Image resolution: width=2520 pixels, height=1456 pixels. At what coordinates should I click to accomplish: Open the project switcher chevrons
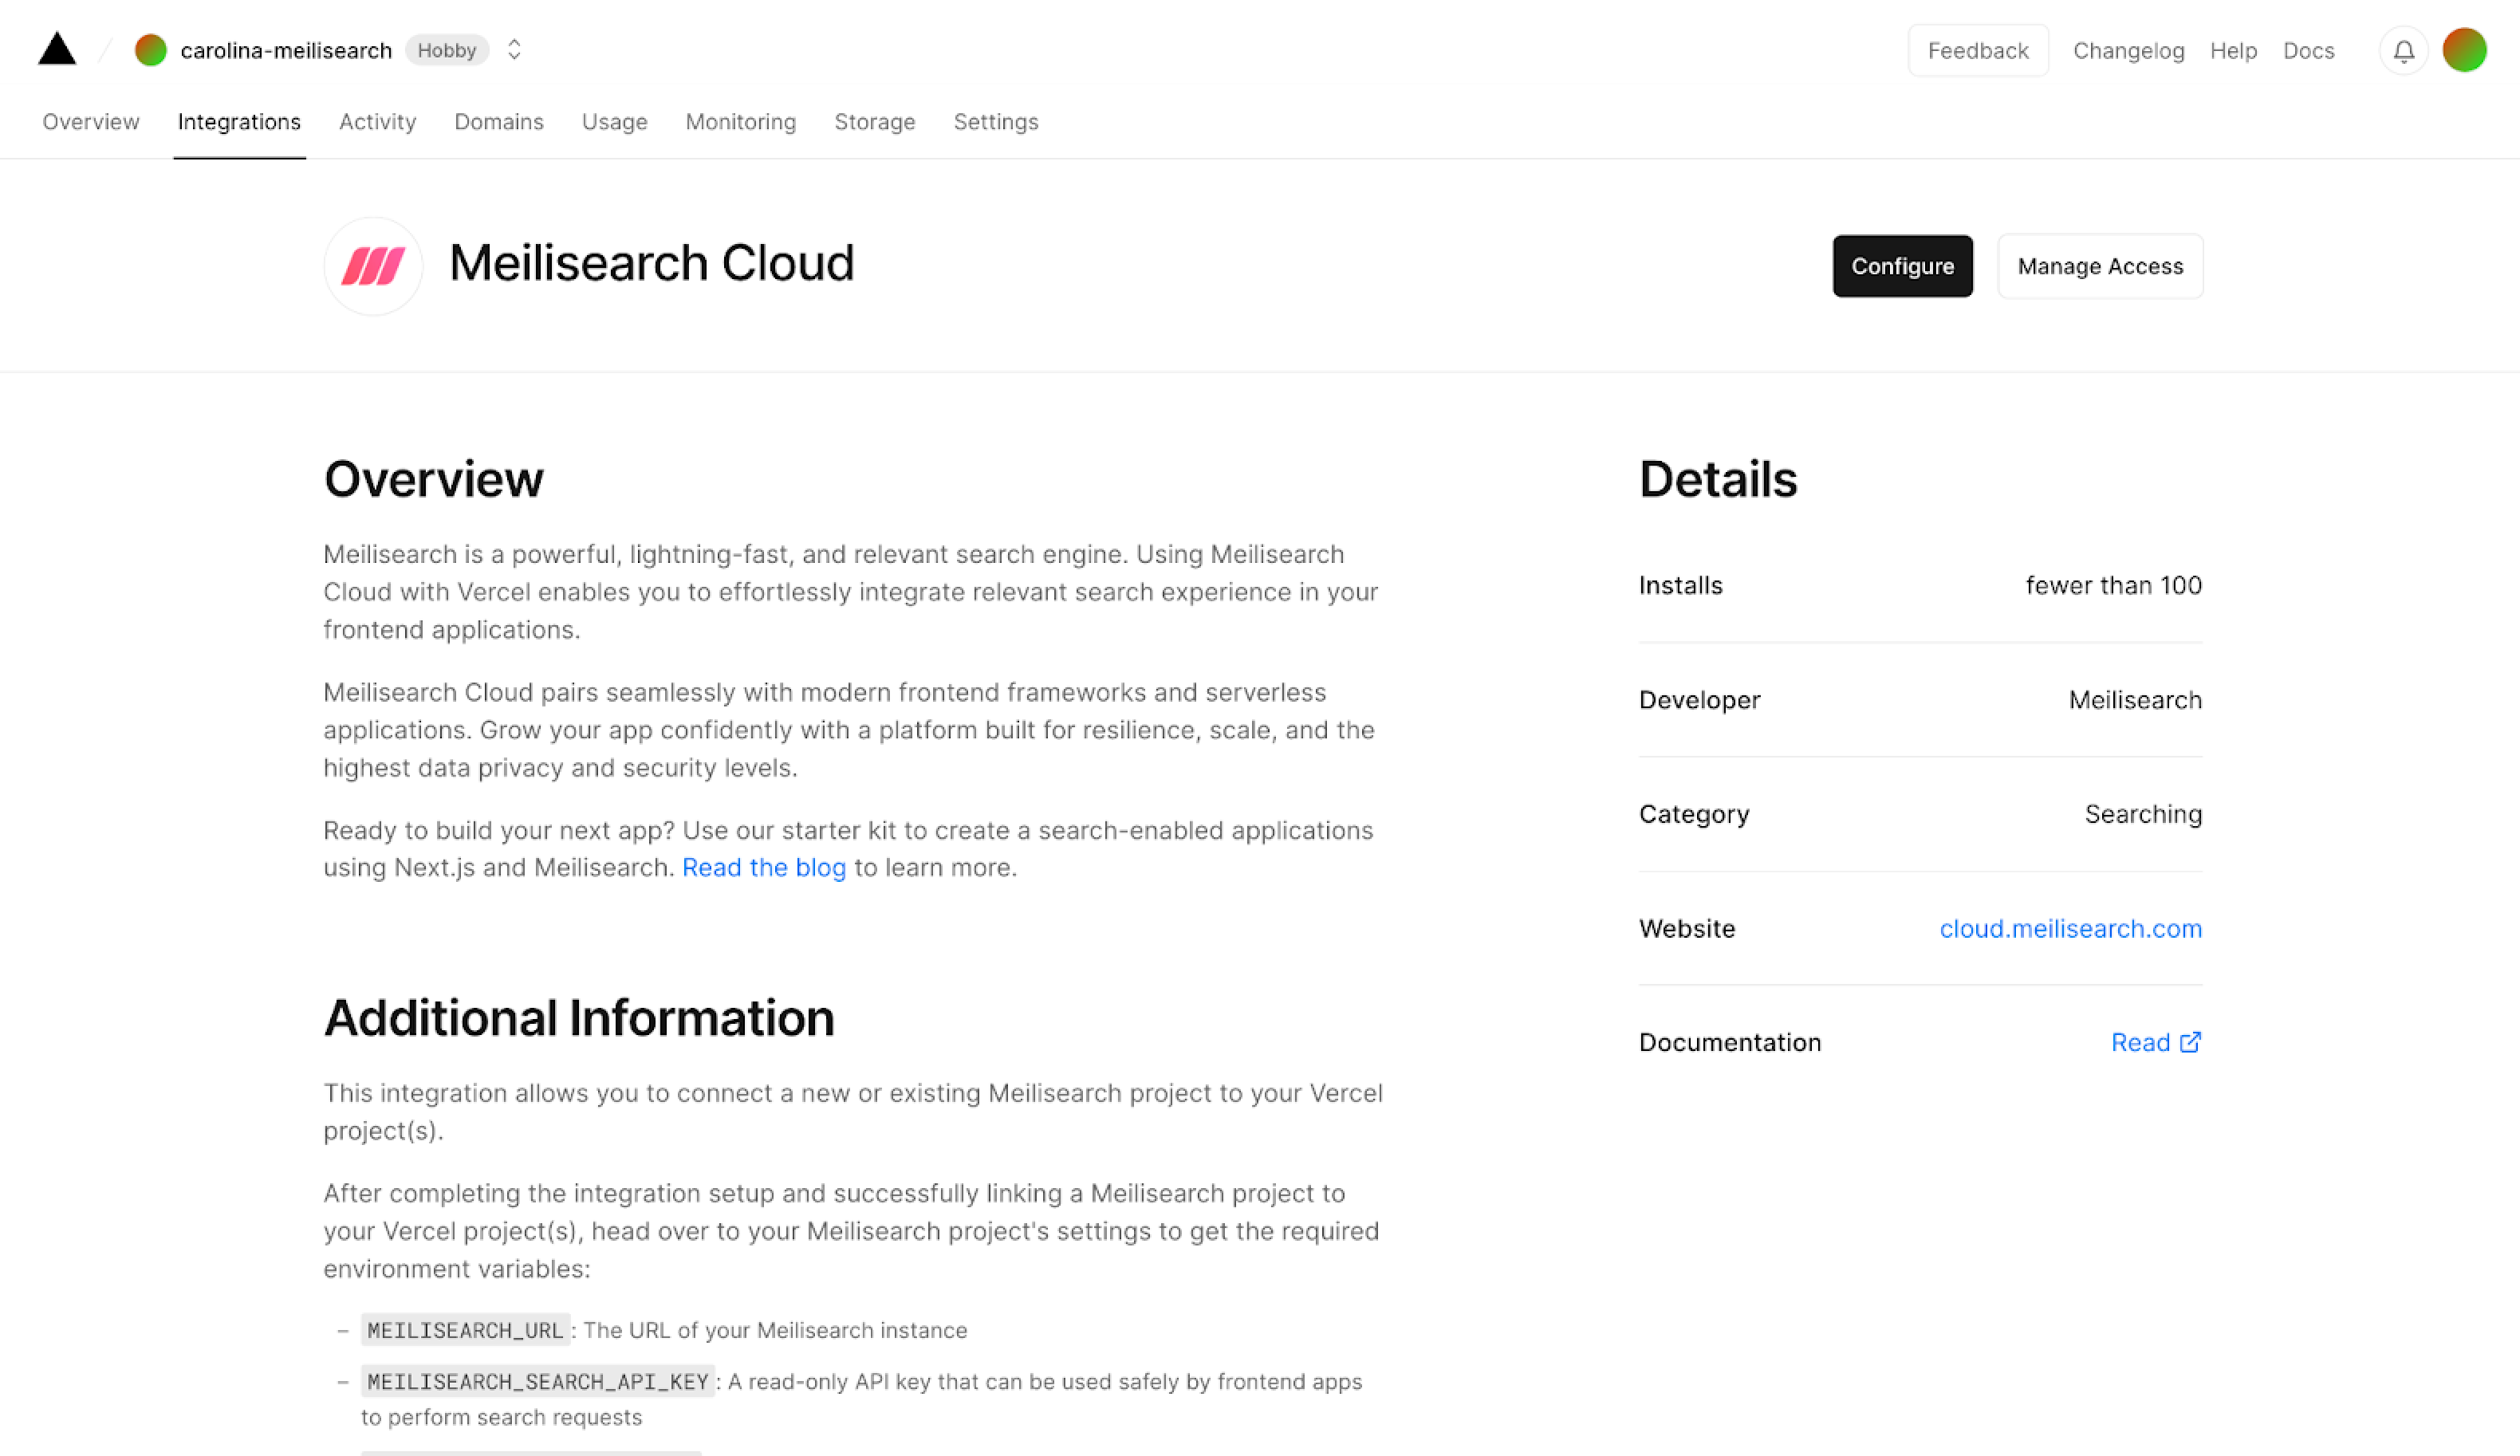point(514,49)
